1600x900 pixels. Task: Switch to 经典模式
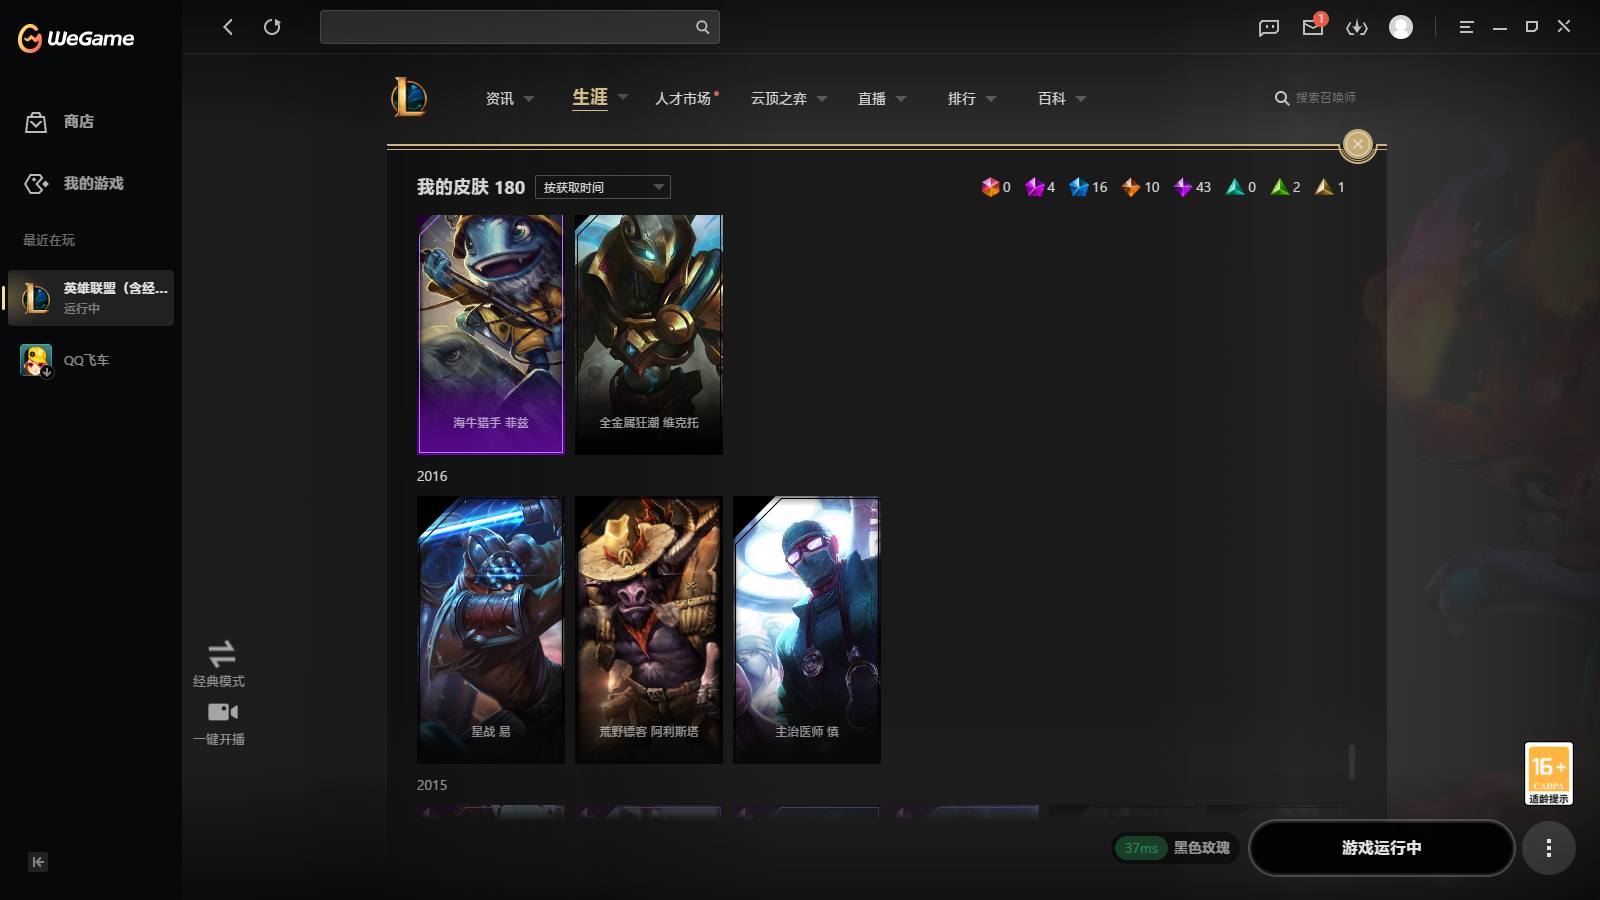pos(219,664)
